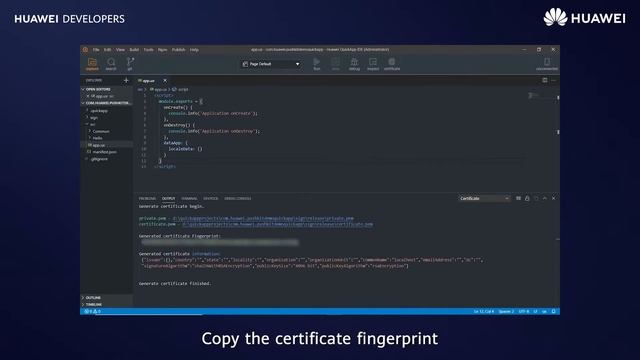Open the Help menu

194,50
